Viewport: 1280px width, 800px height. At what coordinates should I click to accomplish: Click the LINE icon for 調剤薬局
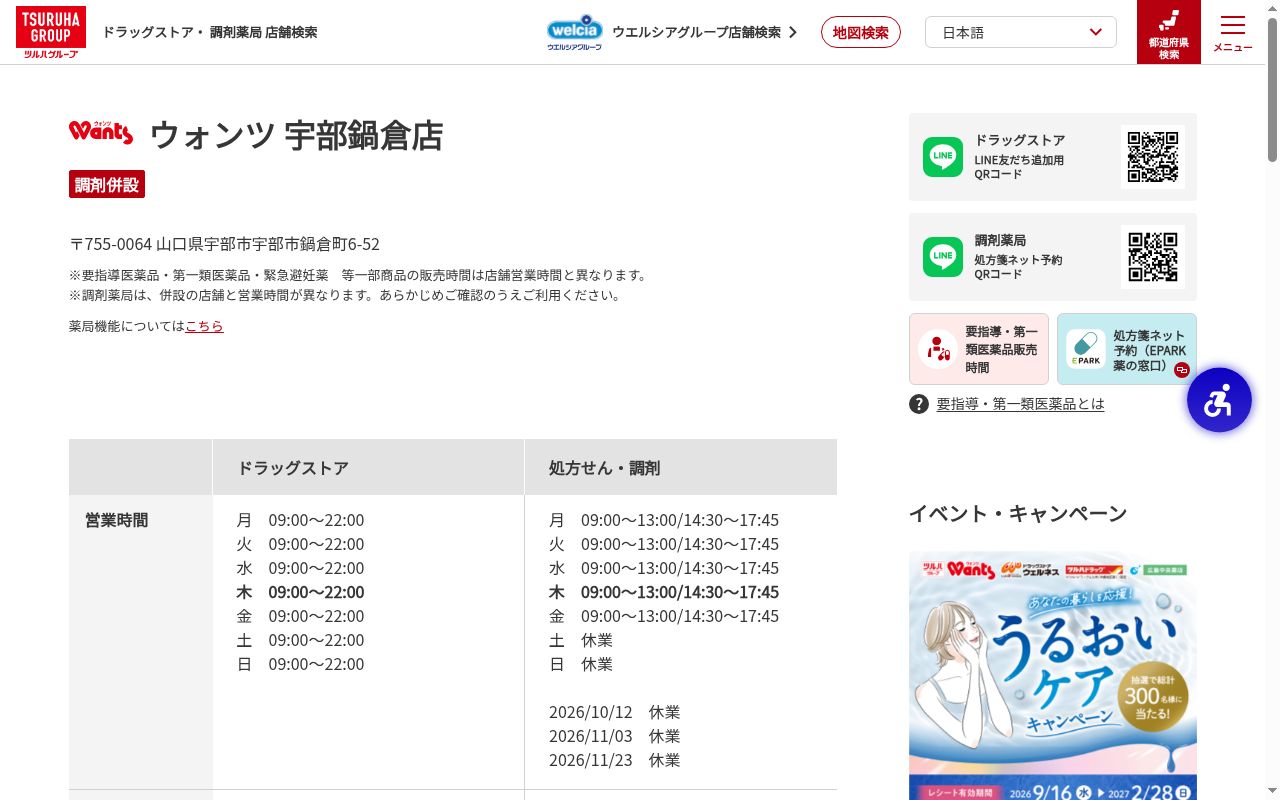click(x=943, y=257)
